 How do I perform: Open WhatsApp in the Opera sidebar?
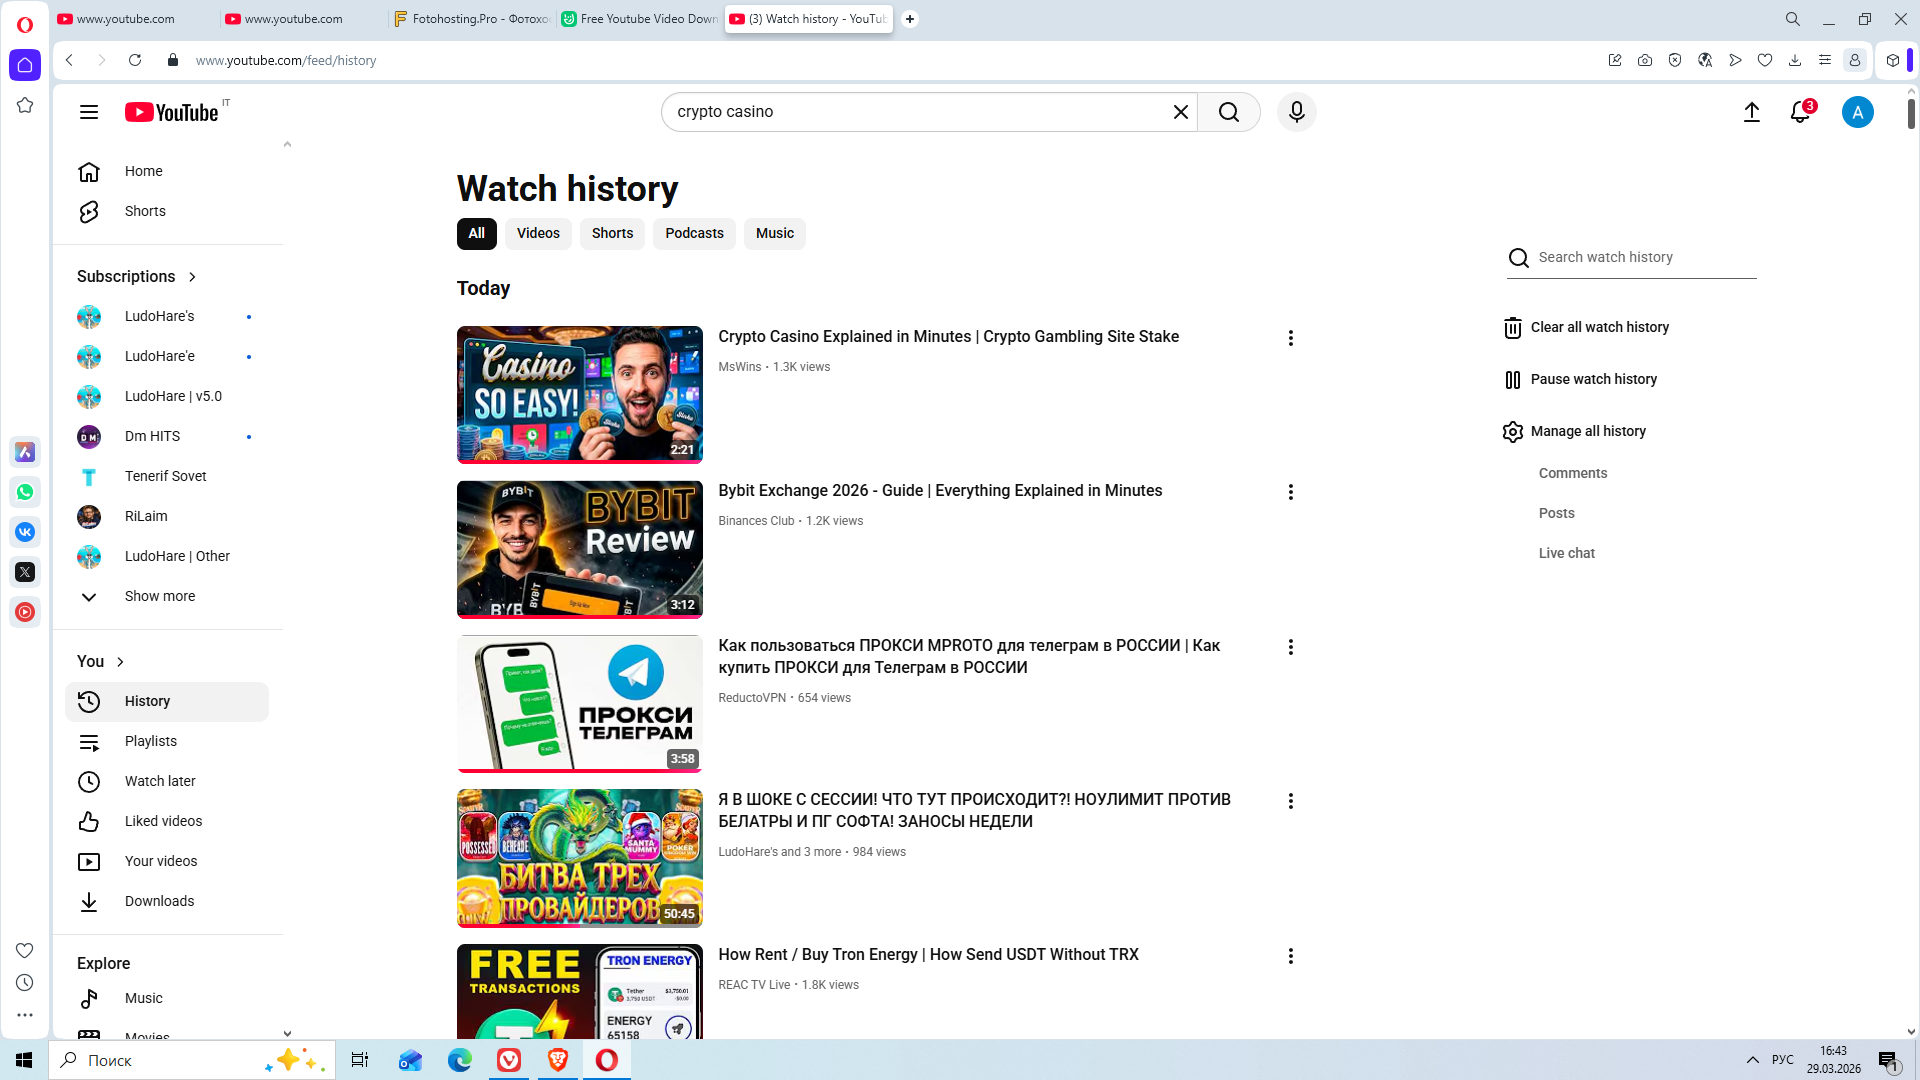click(x=25, y=492)
